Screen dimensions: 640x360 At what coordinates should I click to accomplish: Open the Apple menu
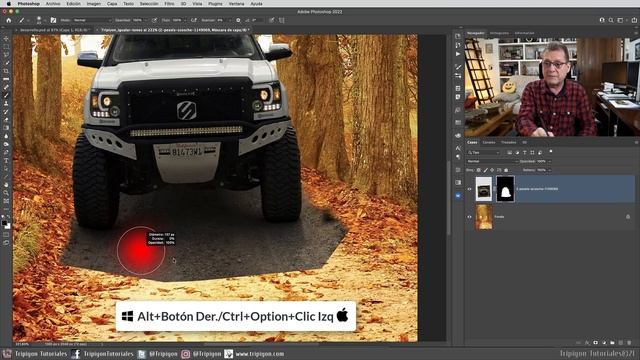[x=9, y=4]
